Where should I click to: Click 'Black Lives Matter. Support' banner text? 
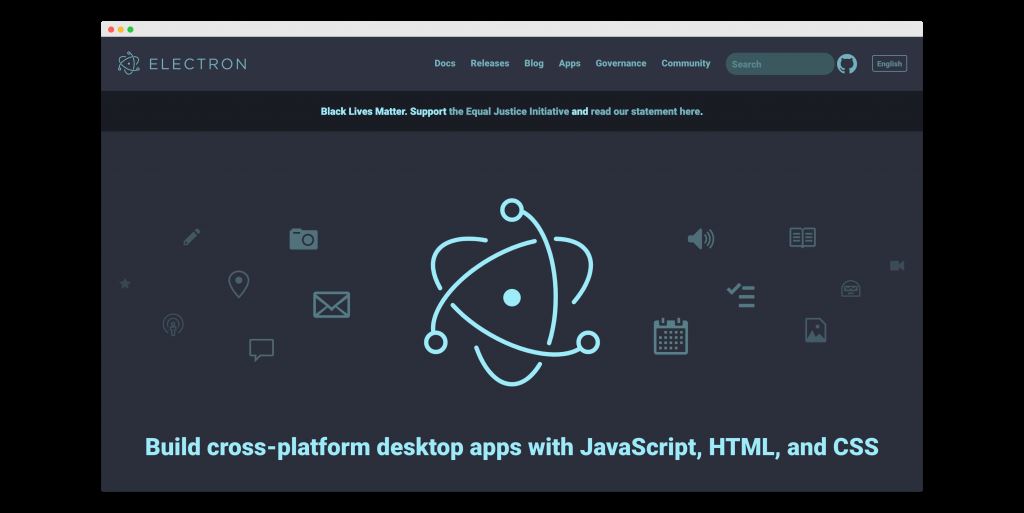point(383,112)
